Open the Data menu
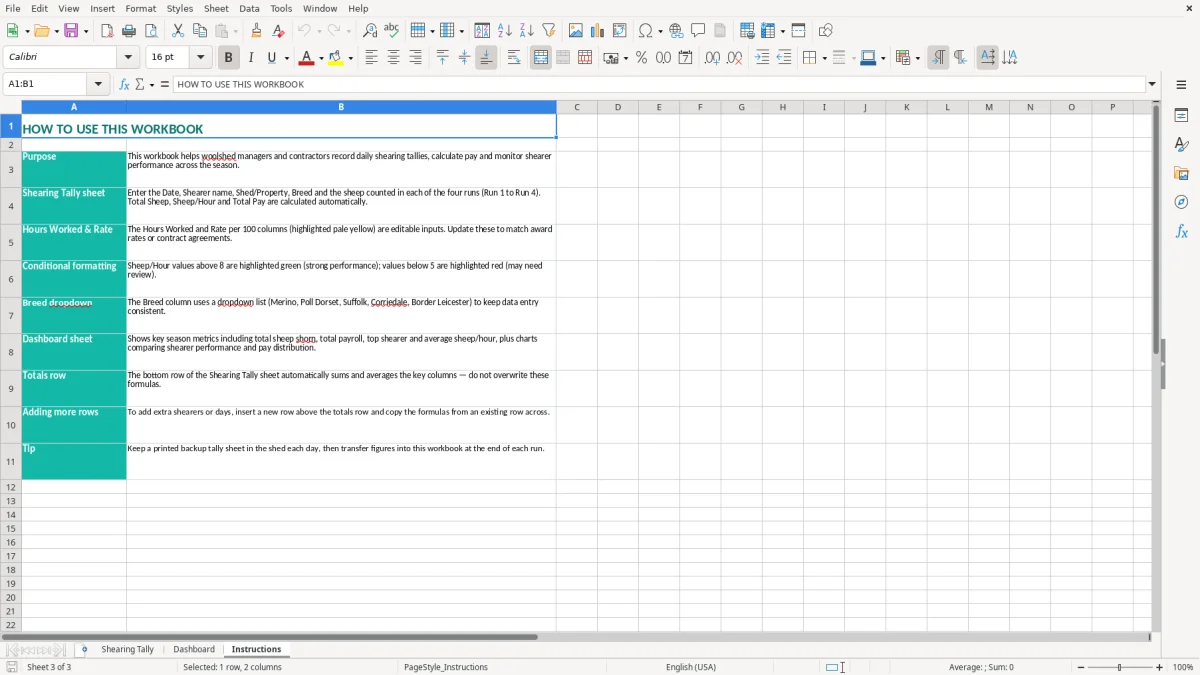Image resolution: width=1200 pixels, height=675 pixels. point(249,8)
